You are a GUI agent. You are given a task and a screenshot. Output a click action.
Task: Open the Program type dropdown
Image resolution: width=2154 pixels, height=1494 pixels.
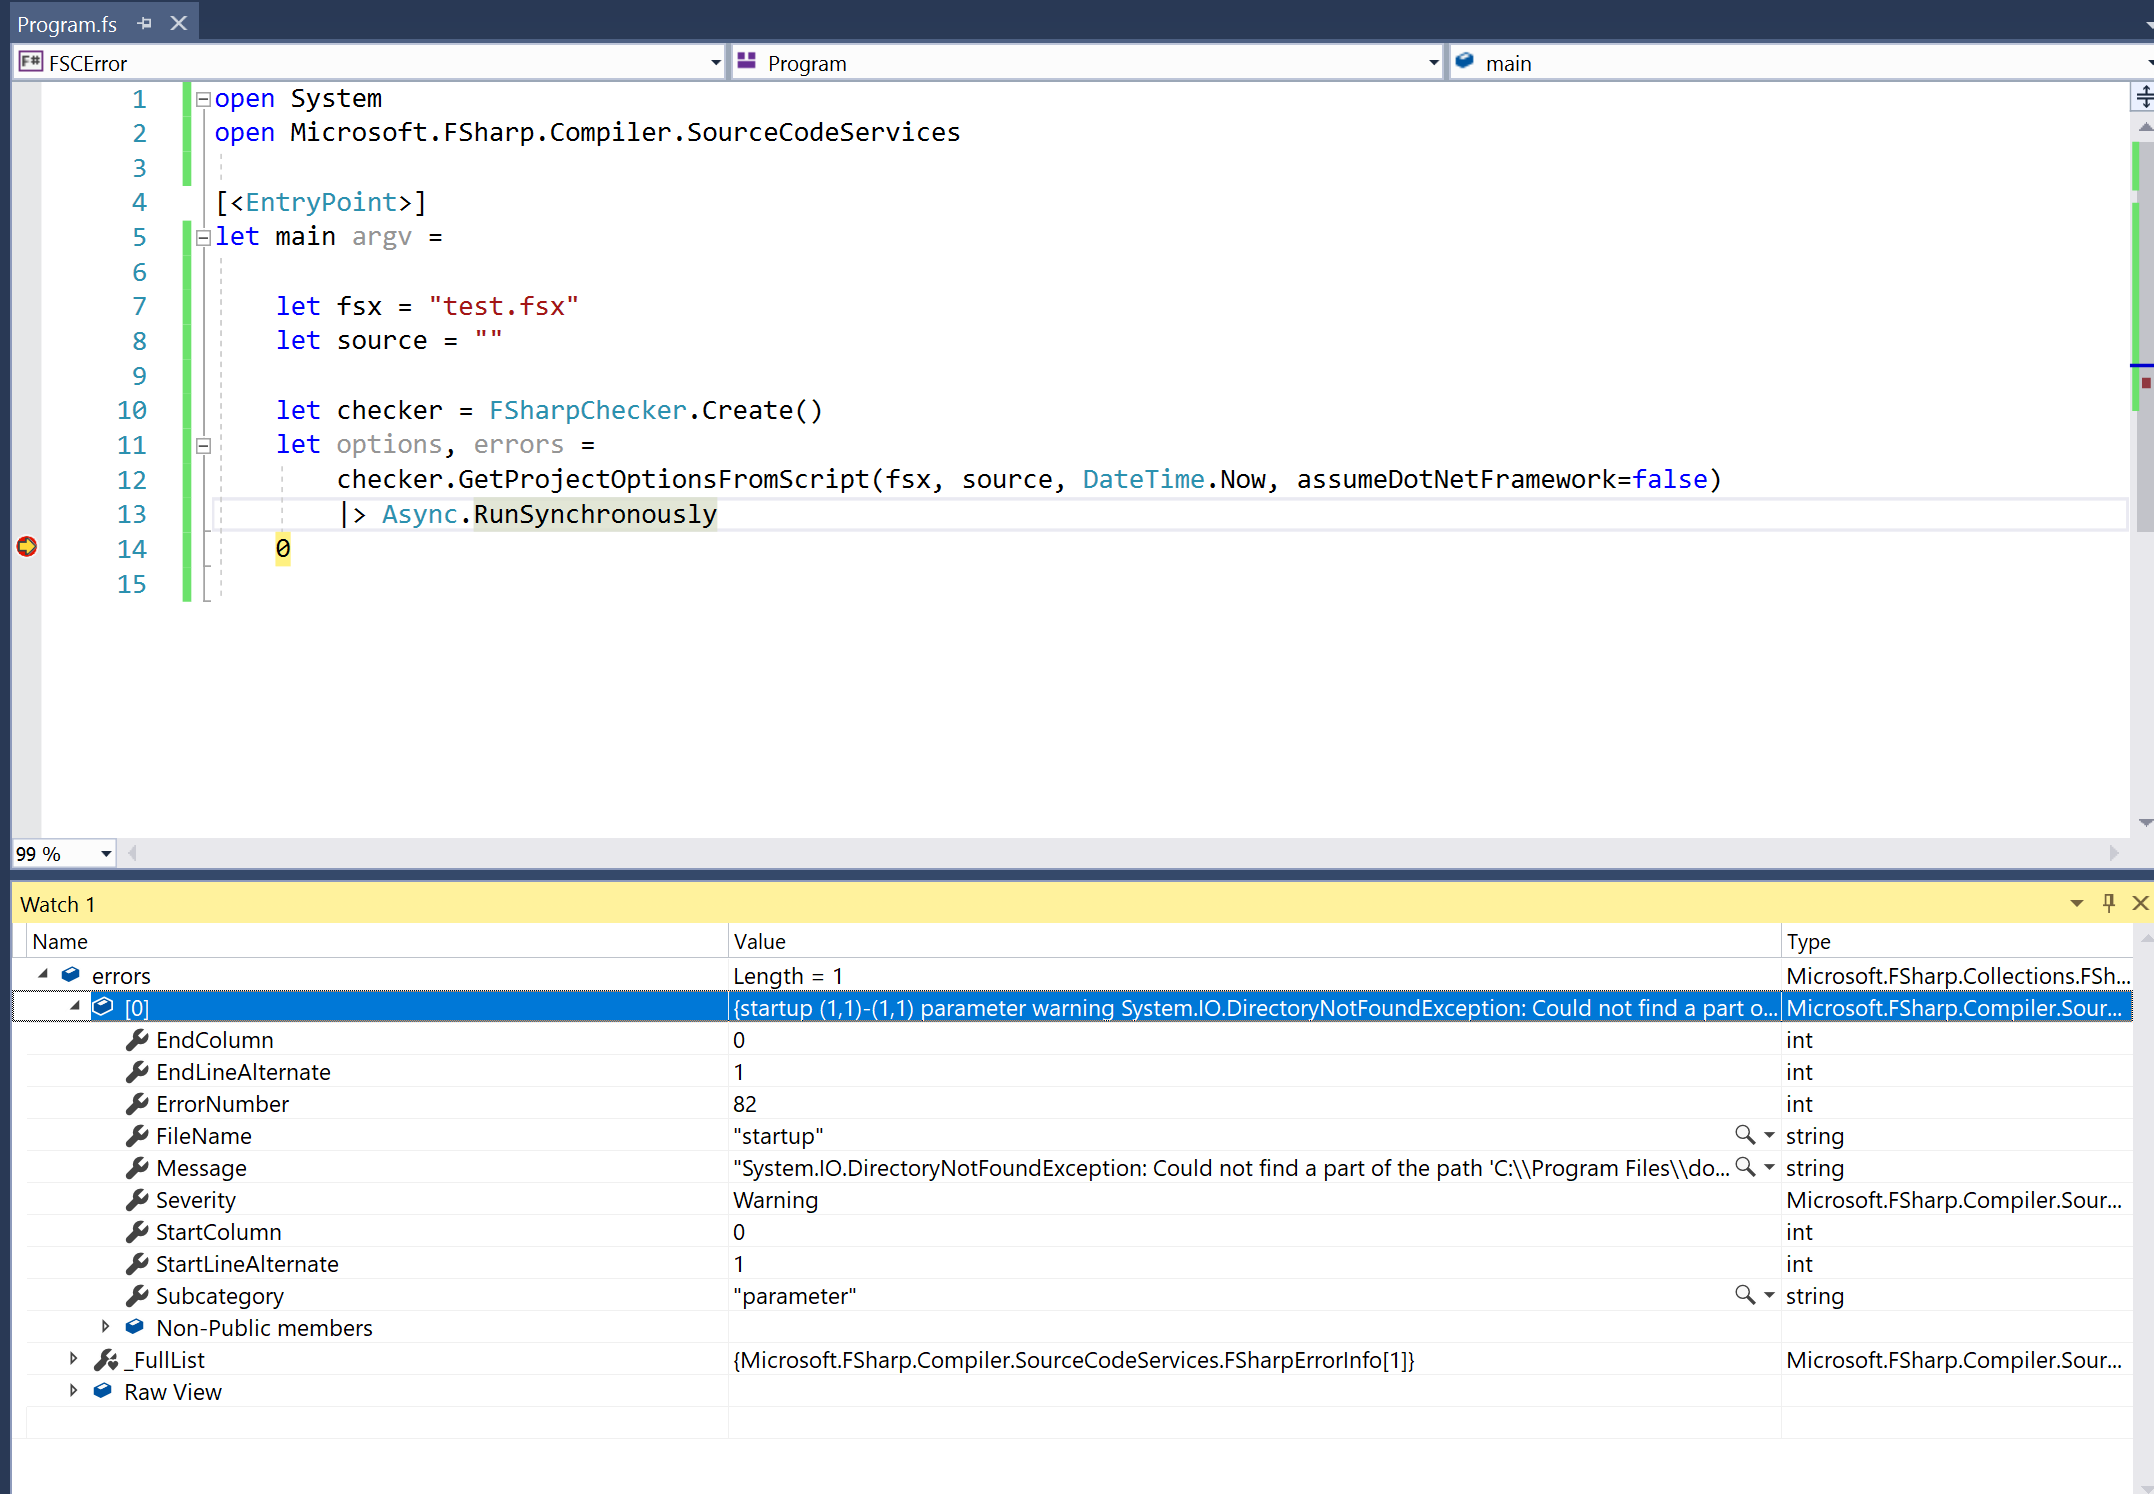point(1433,63)
